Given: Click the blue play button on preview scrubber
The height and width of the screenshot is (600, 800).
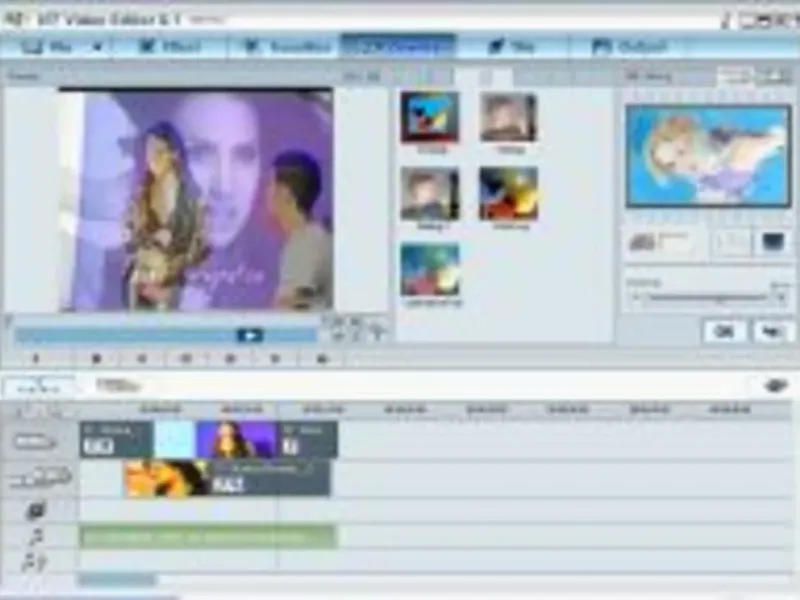Looking at the screenshot, I should click(x=250, y=336).
